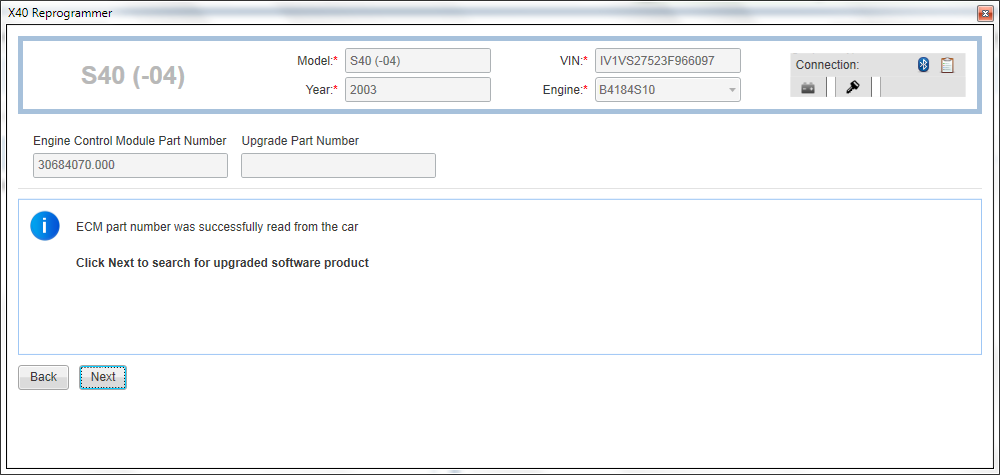Open the Engine dropdown showing B4184S10
Viewport: 1000px width, 475px height.
pyautogui.click(x=668, y=90)
